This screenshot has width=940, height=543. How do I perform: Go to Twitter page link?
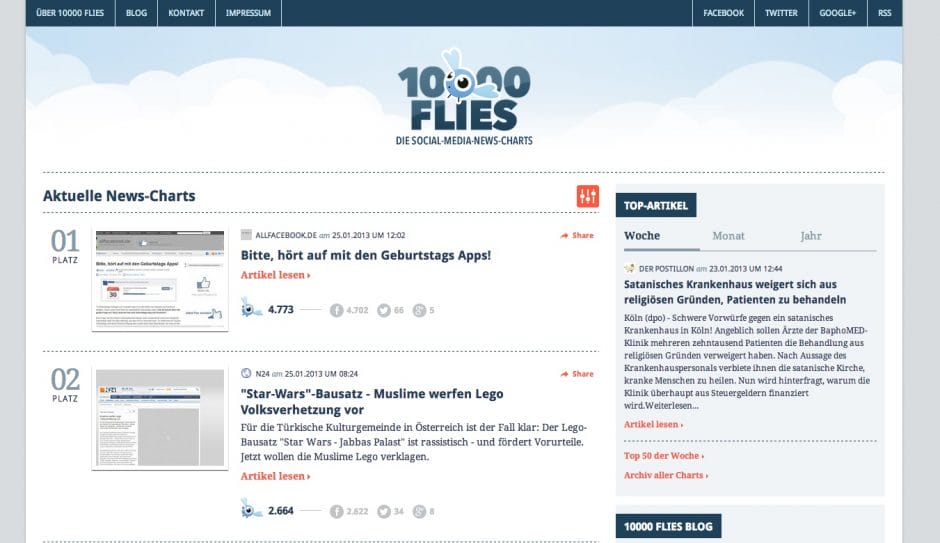point(781,13)
